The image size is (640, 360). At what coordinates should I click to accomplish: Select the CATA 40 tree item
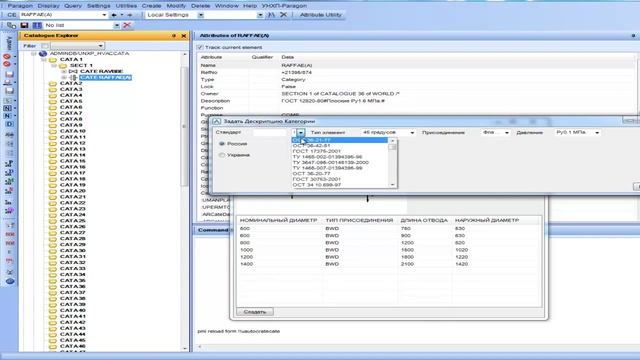pyautogui.click(x=72, y=310)
